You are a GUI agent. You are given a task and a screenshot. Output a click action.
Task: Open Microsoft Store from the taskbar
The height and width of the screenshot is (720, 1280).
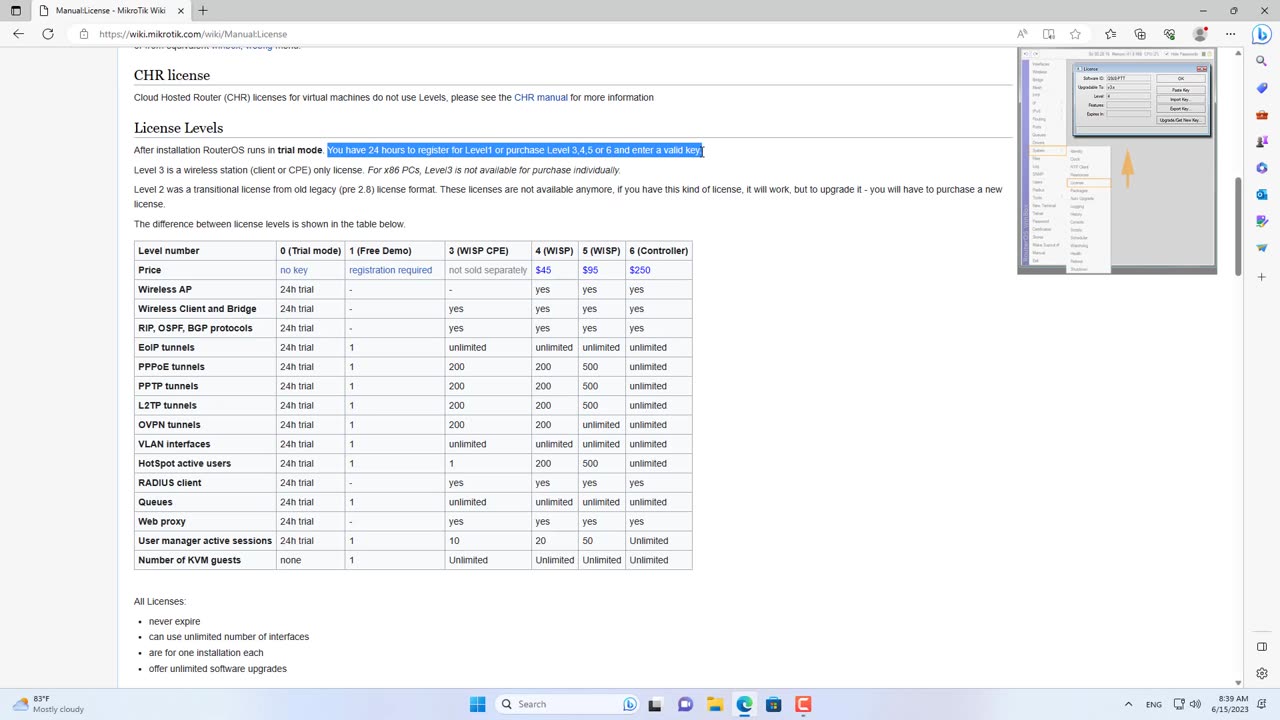(x=774, y=704)
